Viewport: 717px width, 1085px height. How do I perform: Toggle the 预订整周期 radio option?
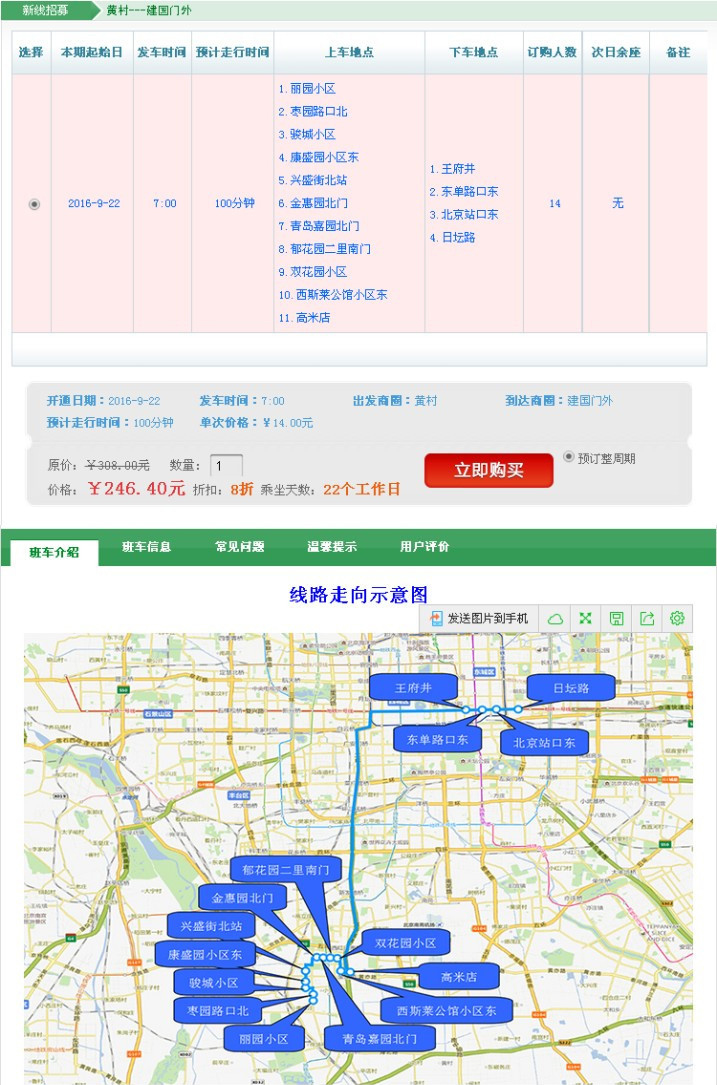coord(569,457)
